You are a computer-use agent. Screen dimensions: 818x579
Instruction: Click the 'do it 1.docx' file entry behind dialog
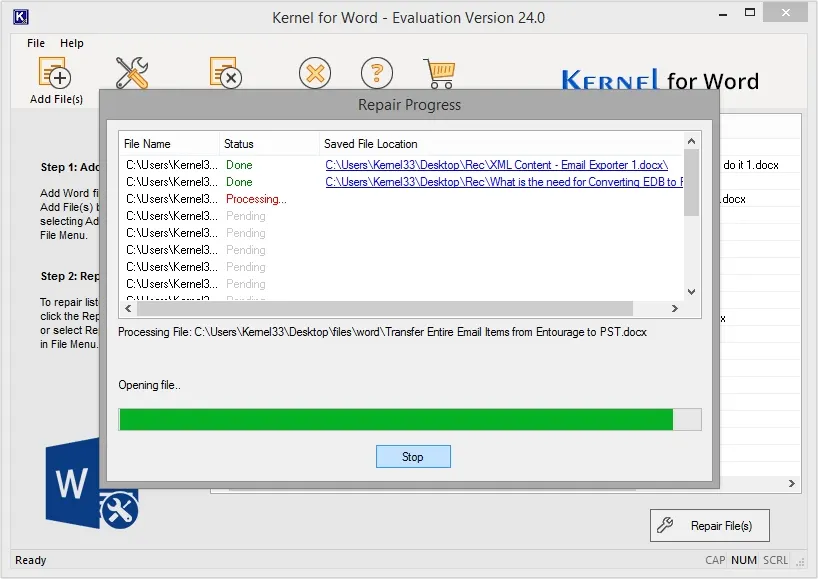(x=751, y=165)
